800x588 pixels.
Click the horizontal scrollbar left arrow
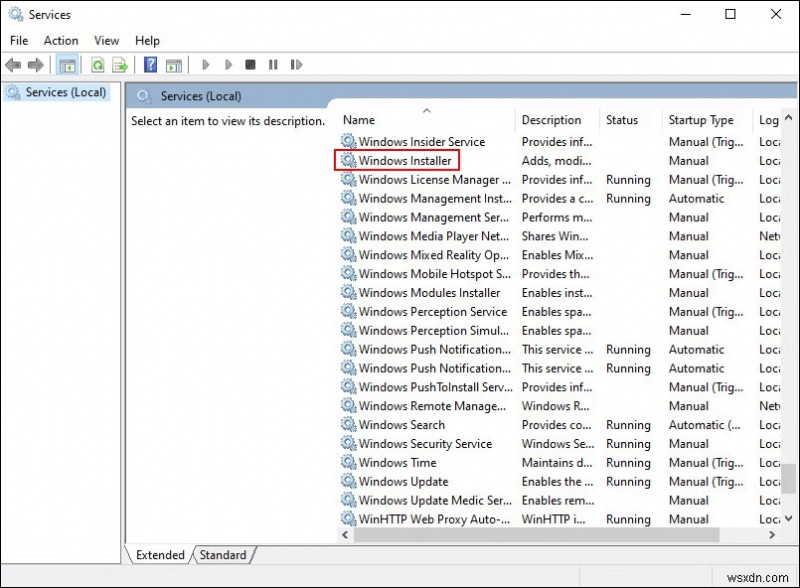[x=344, y=536]
